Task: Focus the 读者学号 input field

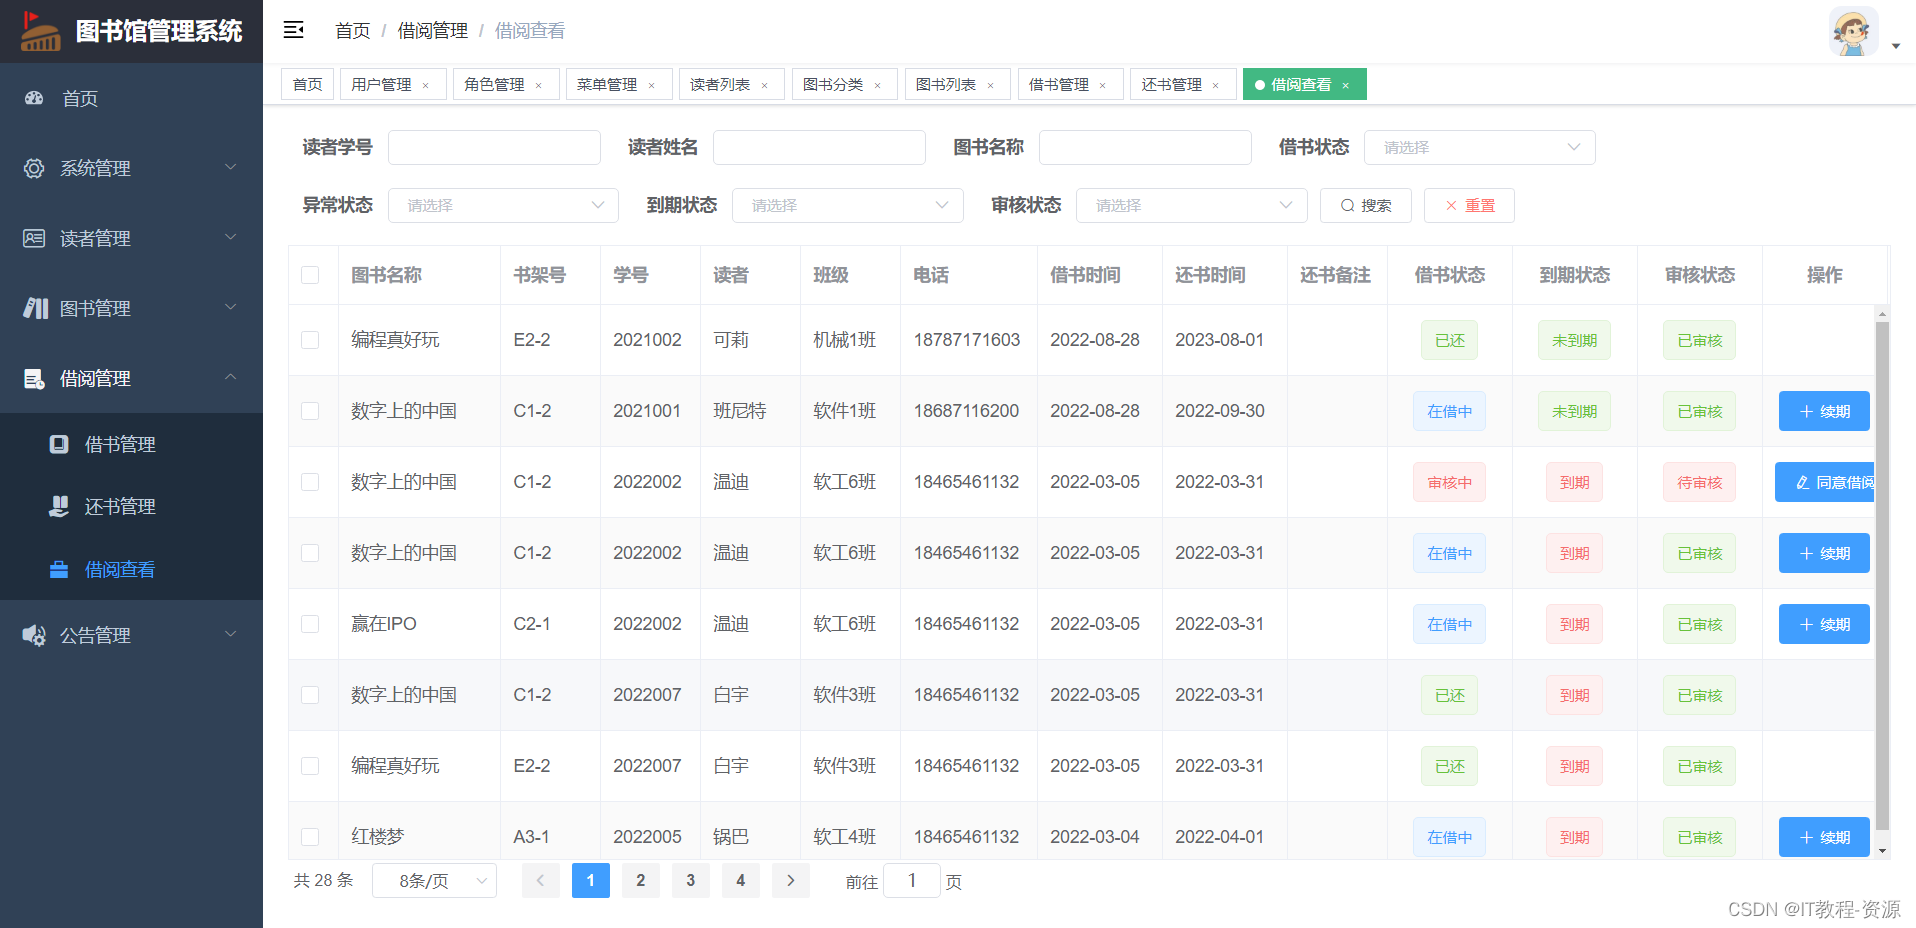Action: click(494, 147)
